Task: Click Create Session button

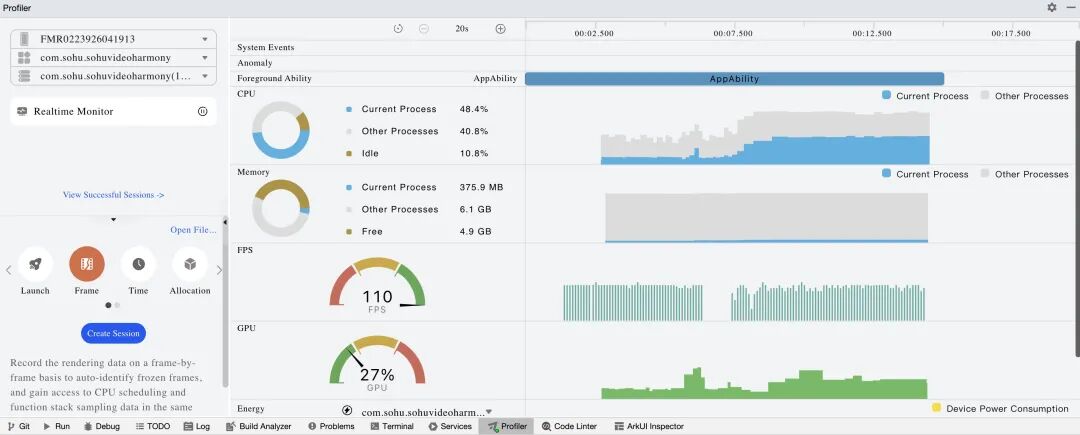Action: coord(114,333)
